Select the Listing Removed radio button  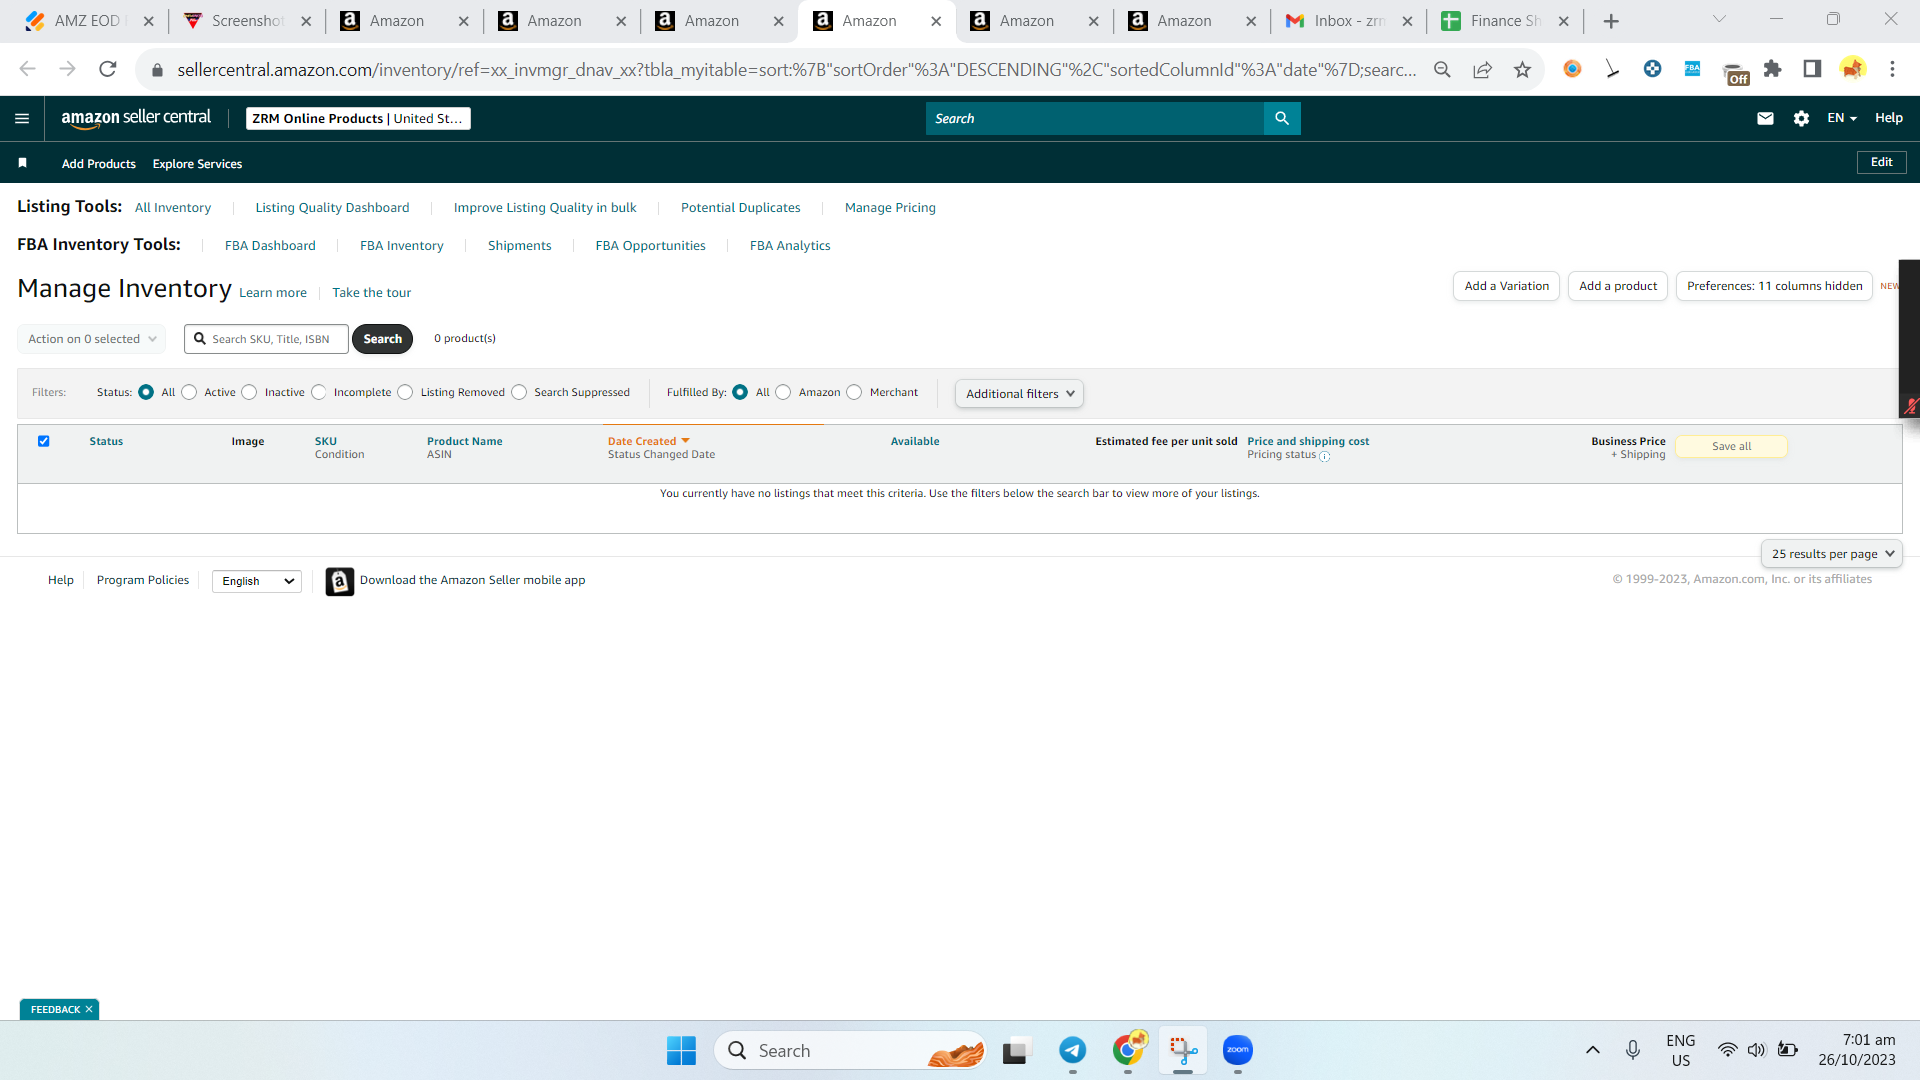coord(405,392)
